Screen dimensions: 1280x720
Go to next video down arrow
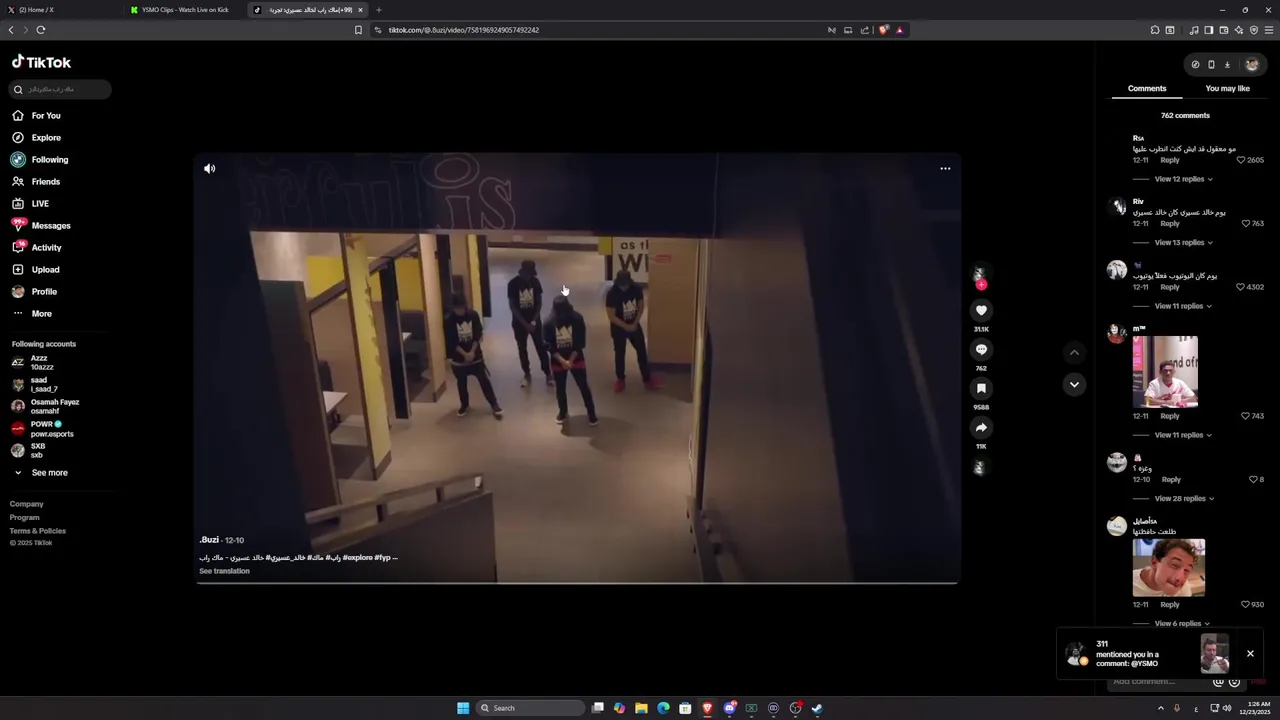tap(1074, 384)
